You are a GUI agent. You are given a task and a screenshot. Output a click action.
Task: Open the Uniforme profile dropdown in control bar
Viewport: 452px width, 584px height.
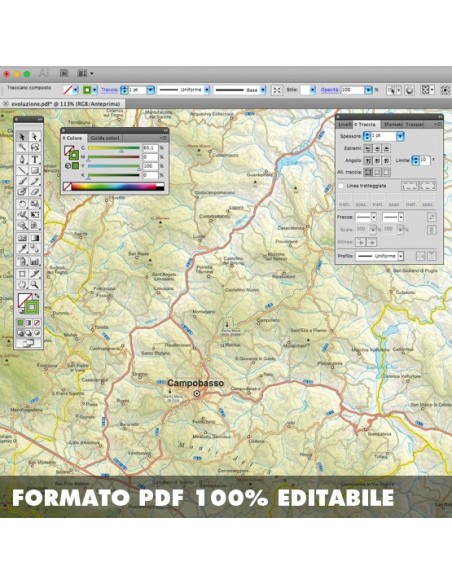(x=207, y=90)
